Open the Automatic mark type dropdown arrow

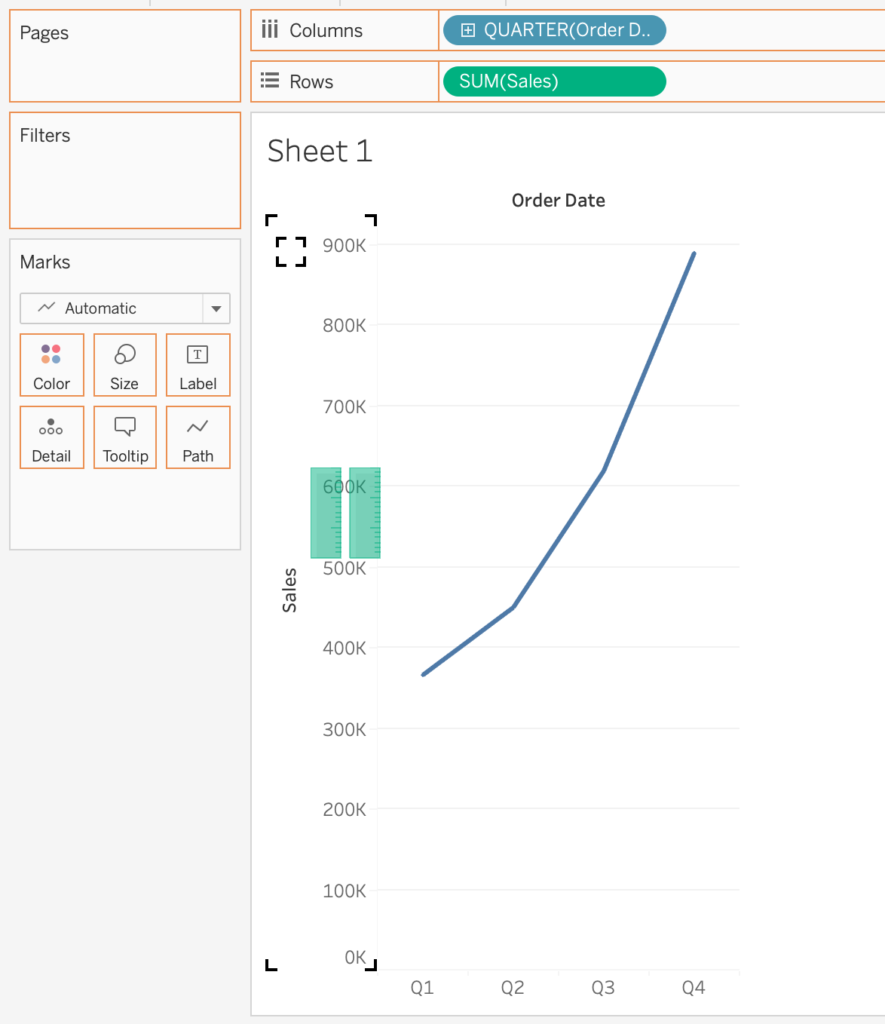[x=216, y=308]
